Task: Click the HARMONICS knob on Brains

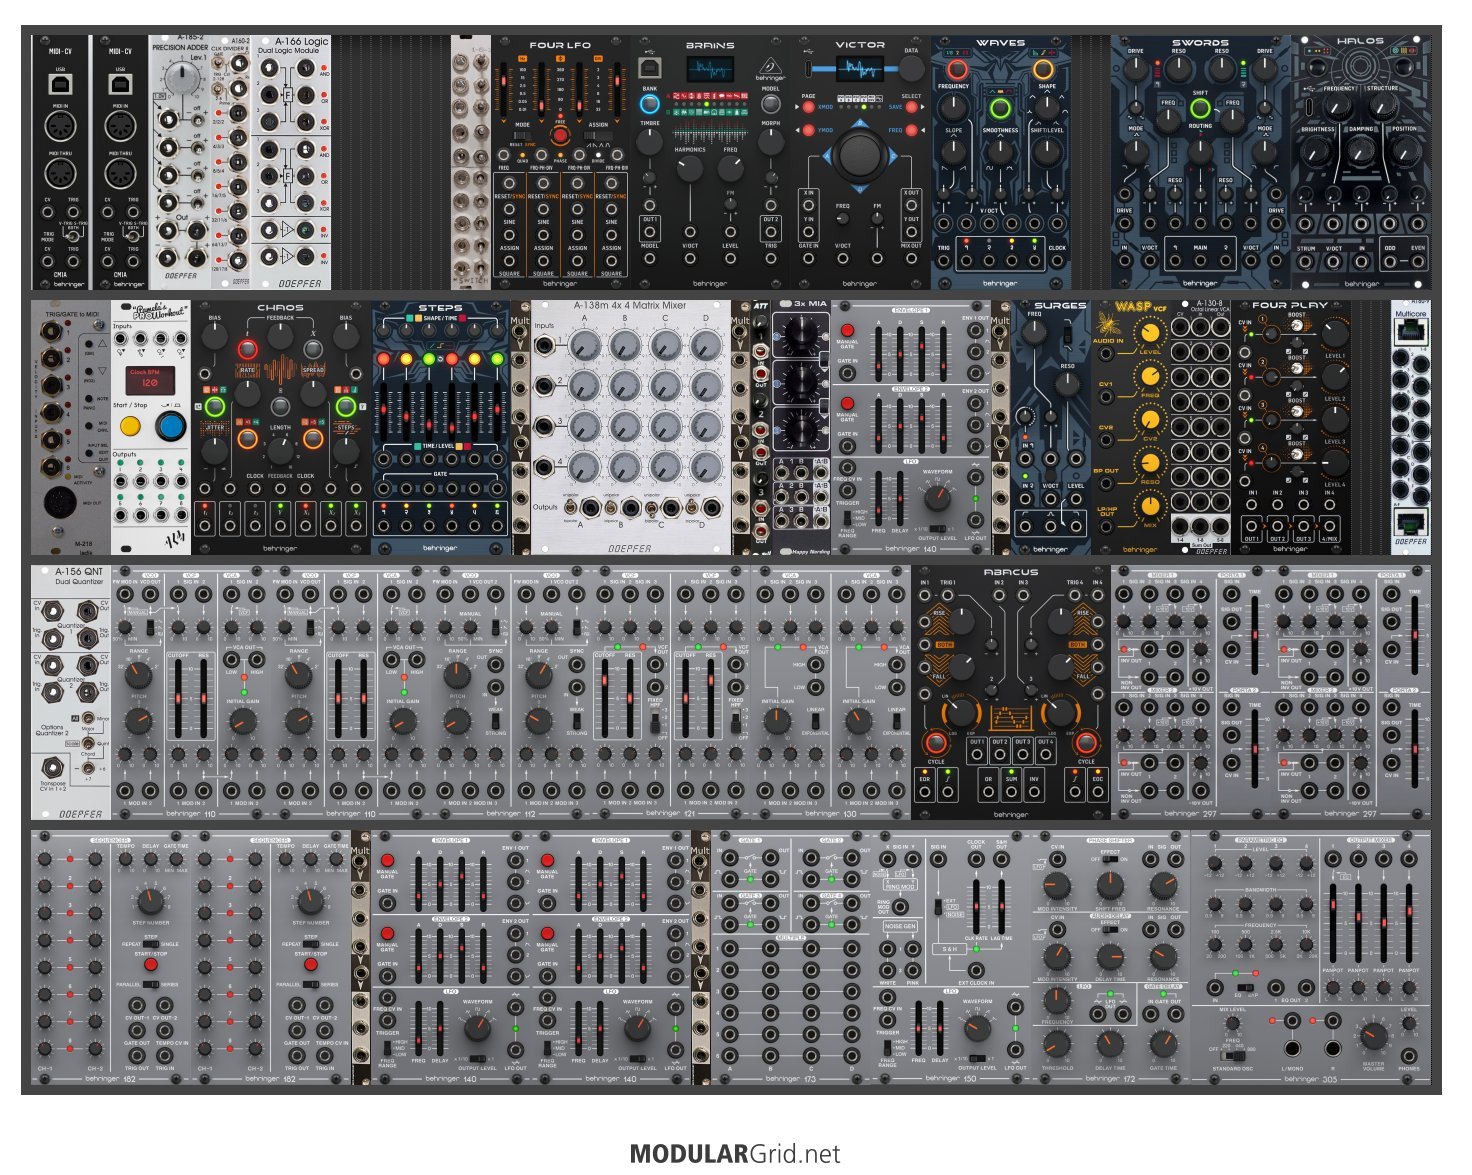Action: [x=690, y=167]
